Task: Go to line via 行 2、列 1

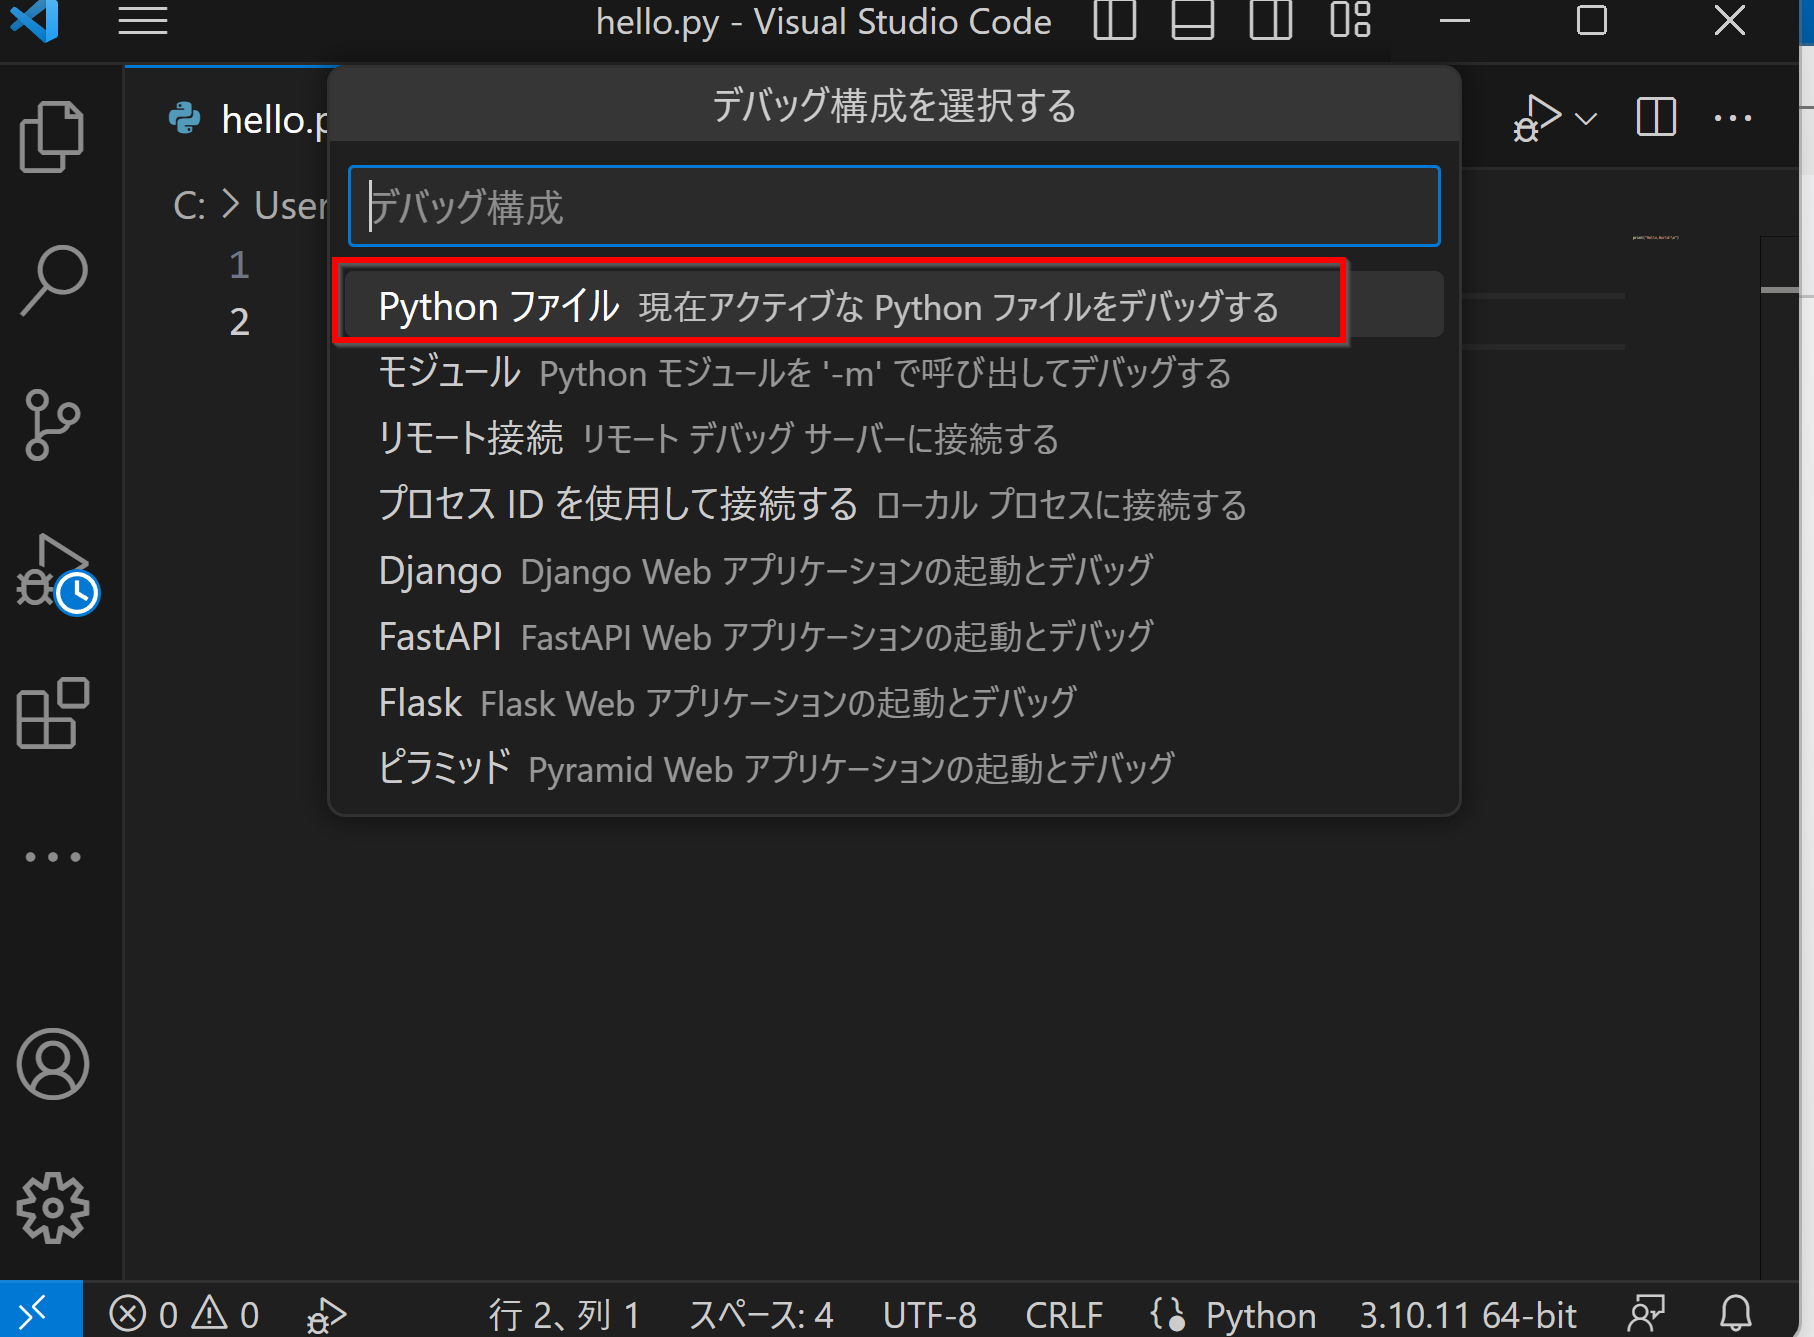Action: pos(564,1315)
